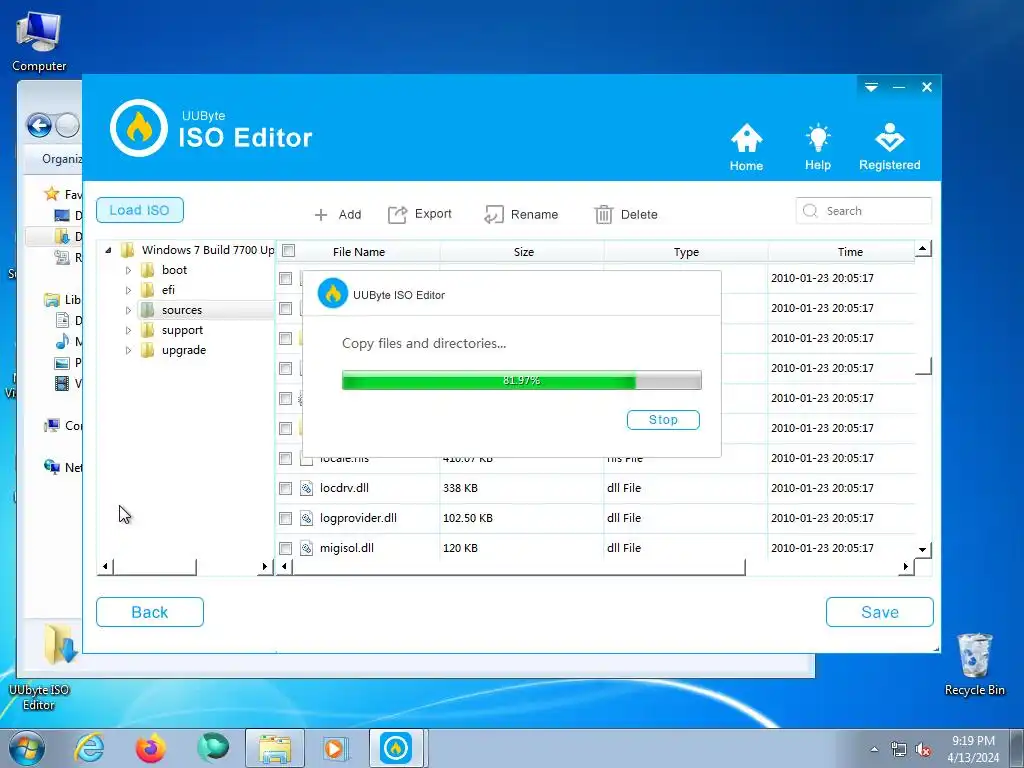
Task: Sort by File Name column header
Action: pyautogui.click(x=359, y=251)
